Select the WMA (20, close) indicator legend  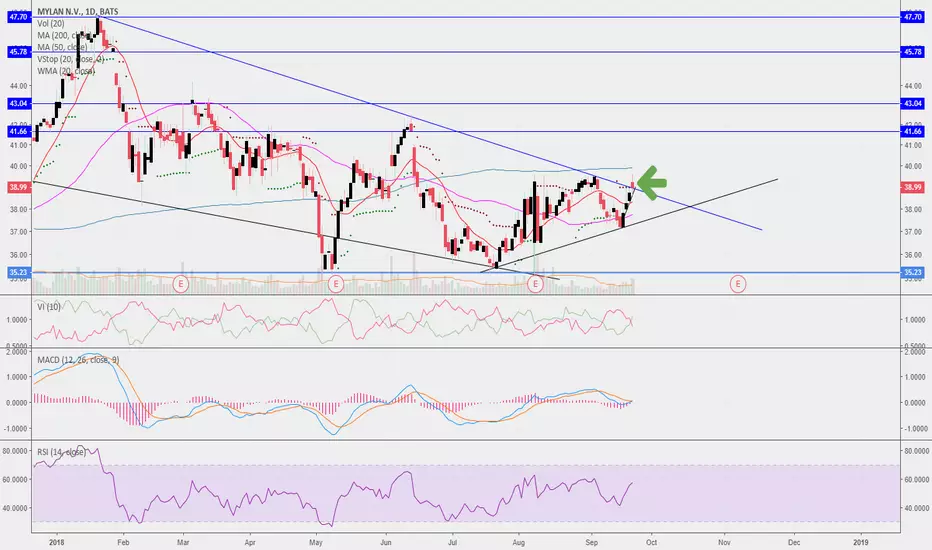click(65, 71)
